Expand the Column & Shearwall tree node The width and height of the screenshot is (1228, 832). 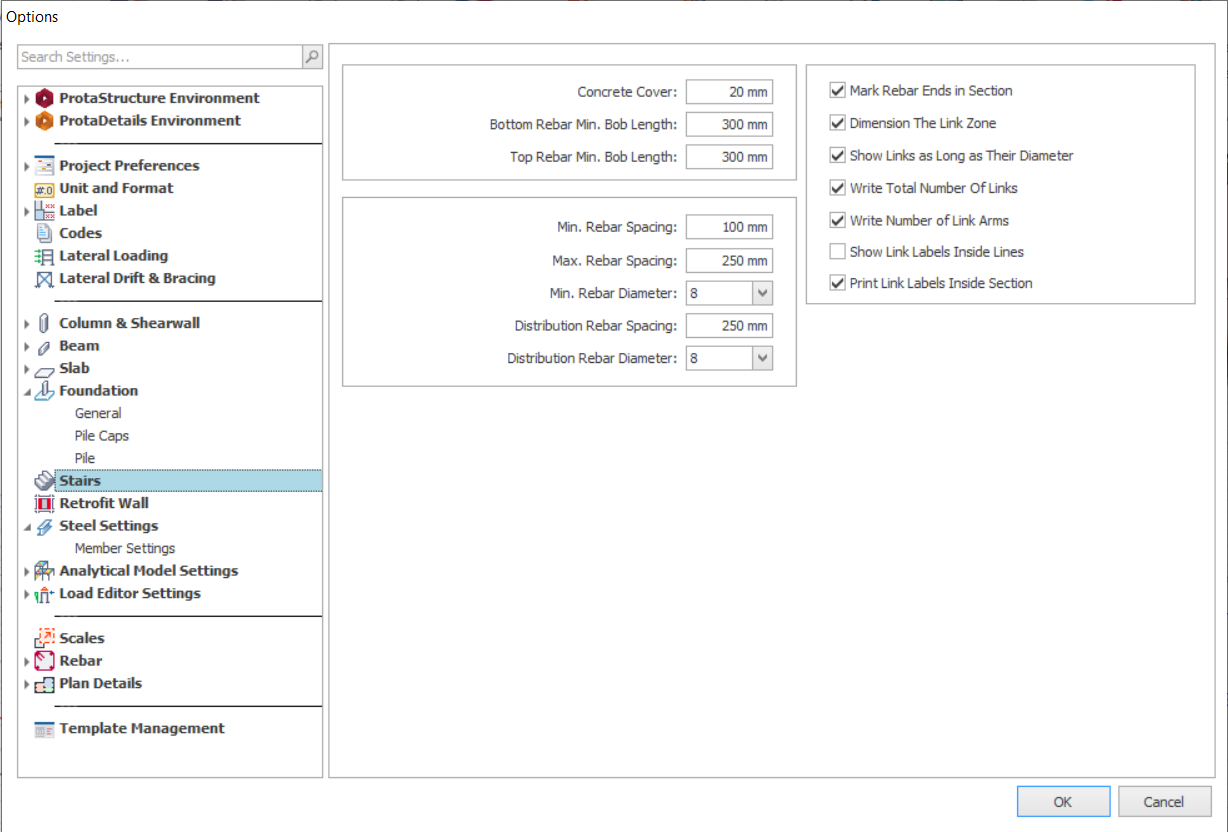tap(27, 324)
